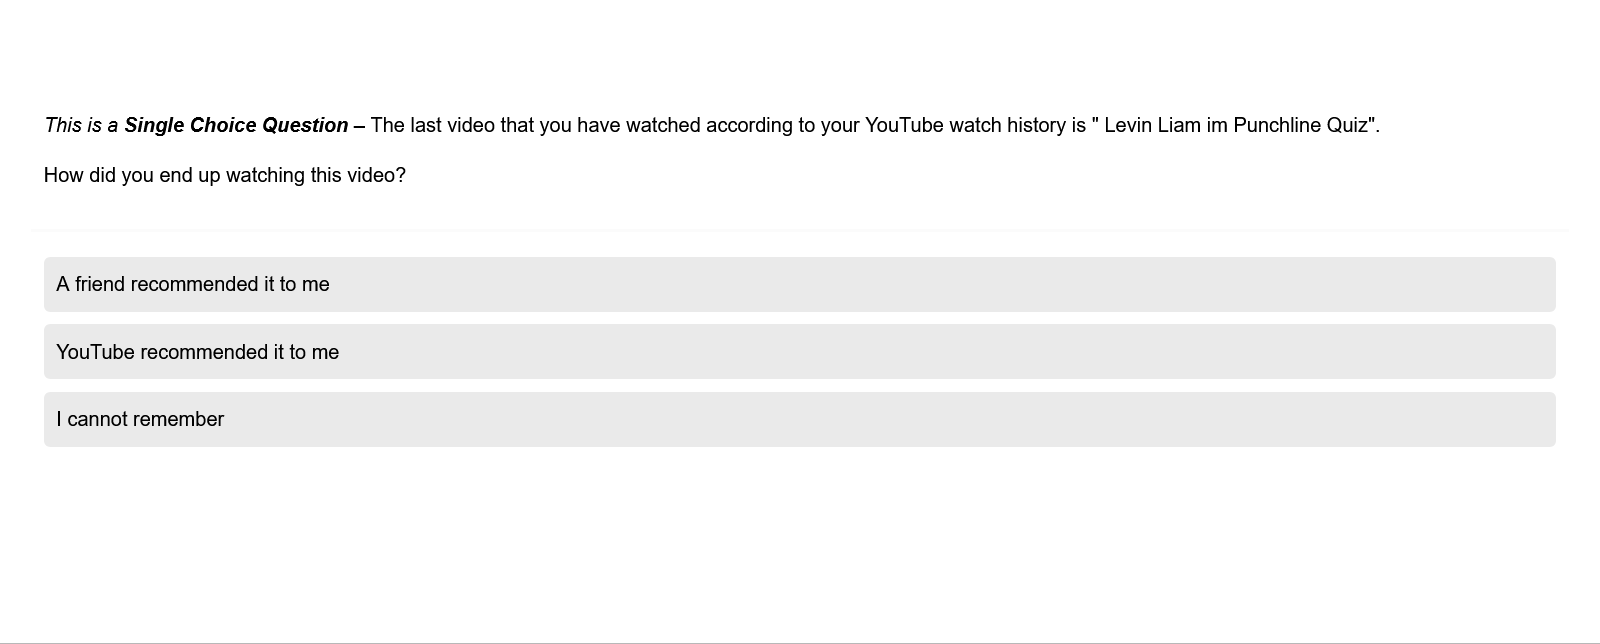Click the "Levin Liam im Punchline Quiz" title
Image resolution: width=1600 pixels, height=644 pixels.
point(1236,126)
